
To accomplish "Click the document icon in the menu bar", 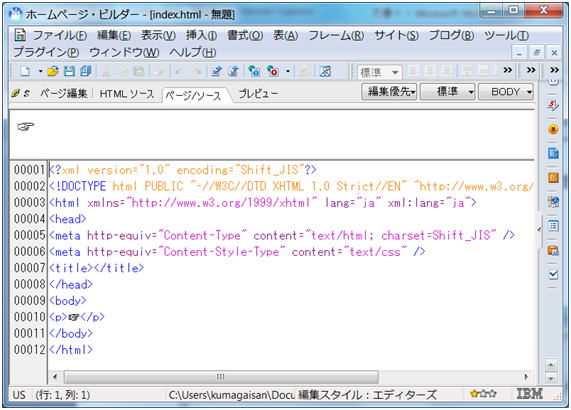I will coord(20,35).
